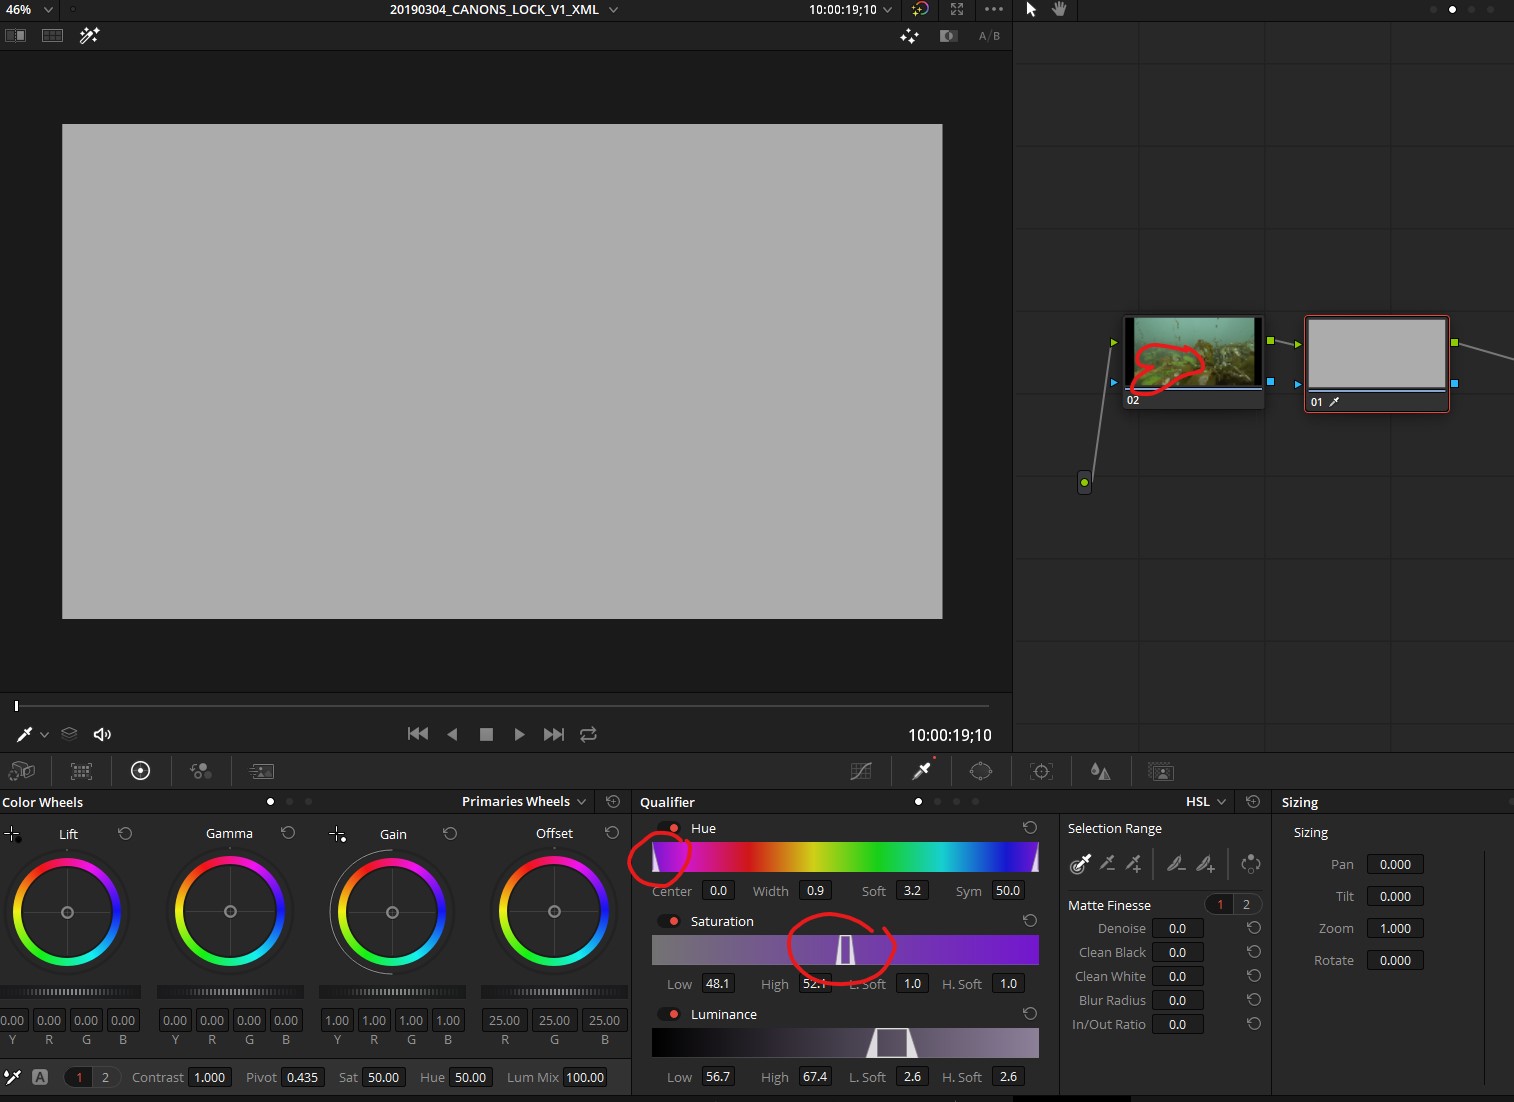The image size is (1514, 1102).
Task: Reset the Hue qualifier range
Action: (x=1030, y=827)
